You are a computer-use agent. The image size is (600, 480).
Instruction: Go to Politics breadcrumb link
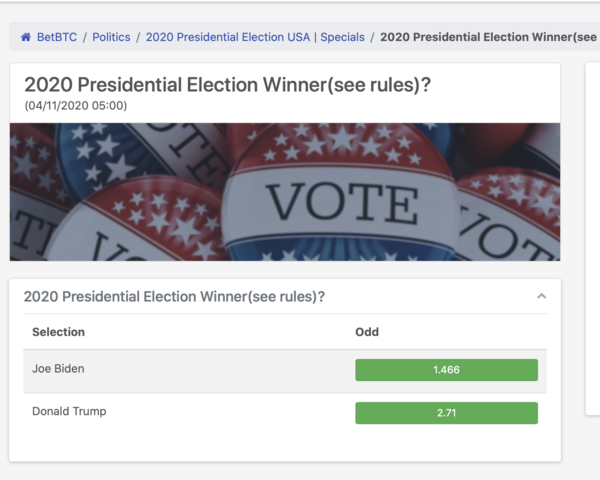(111, 37)
